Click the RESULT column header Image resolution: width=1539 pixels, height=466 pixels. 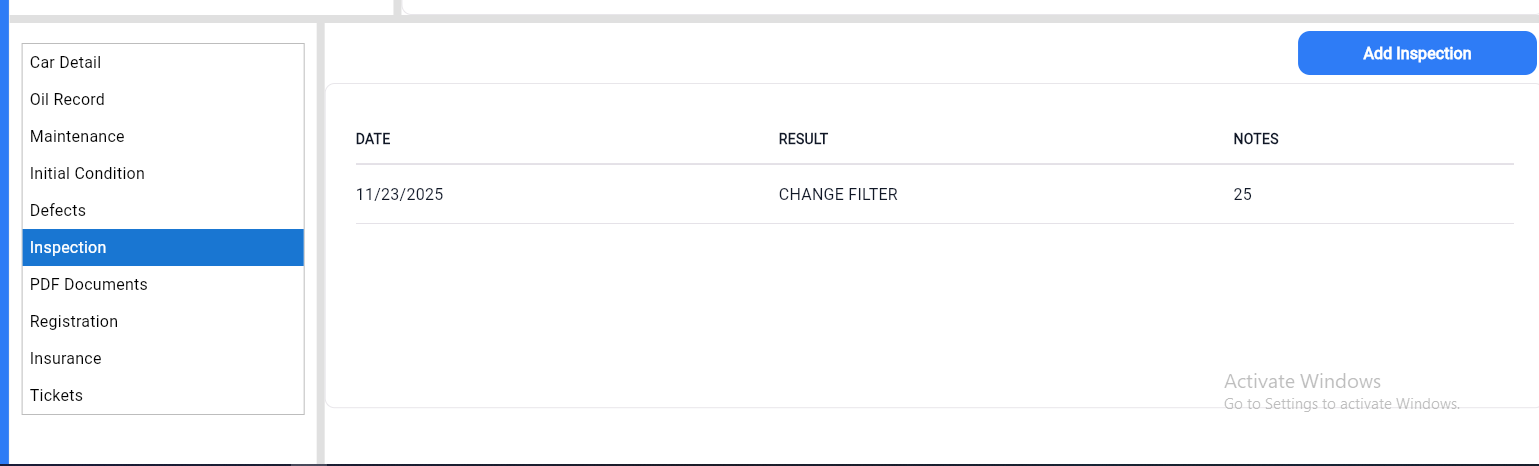click(803, 139)
